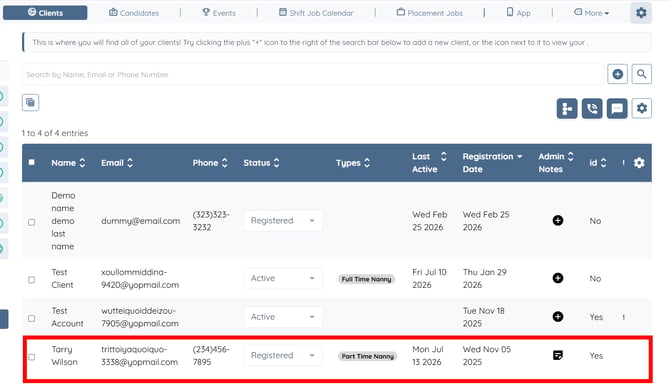670x384 pixels.
Task: Open the table header column settings gear
Action: pyautogui.click(x=639, y=163)
